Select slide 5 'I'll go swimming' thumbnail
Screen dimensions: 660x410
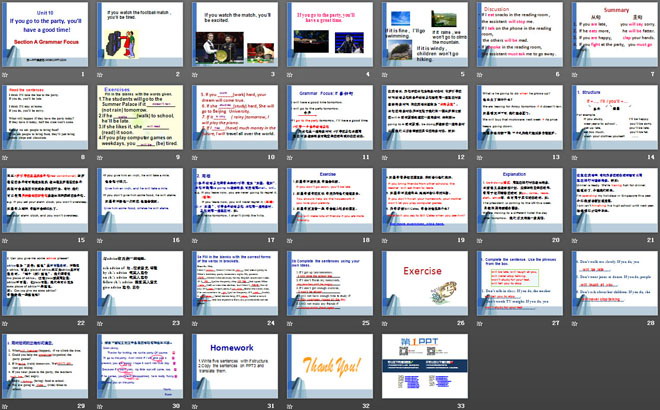pos(425,35)
